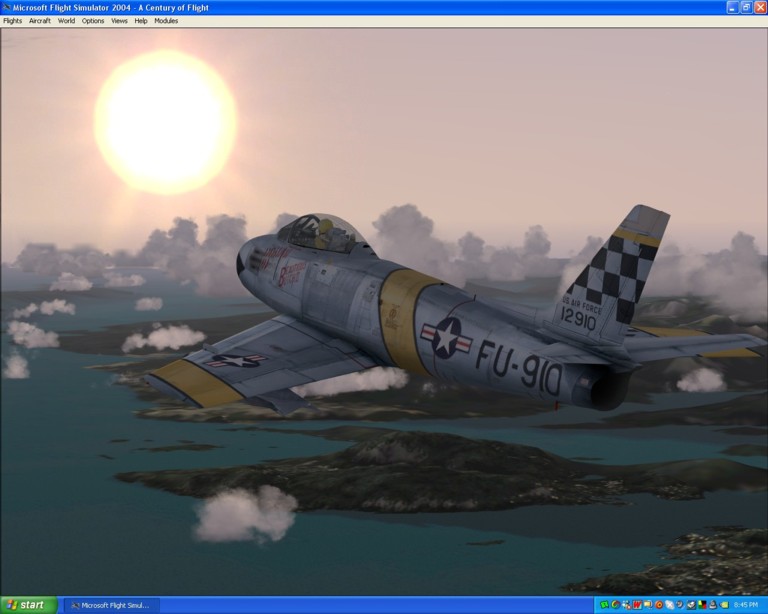Viewport: 768px width, 614px height.
Task: Click the orange circular tray icon
Action: click(x=658, y=605)
